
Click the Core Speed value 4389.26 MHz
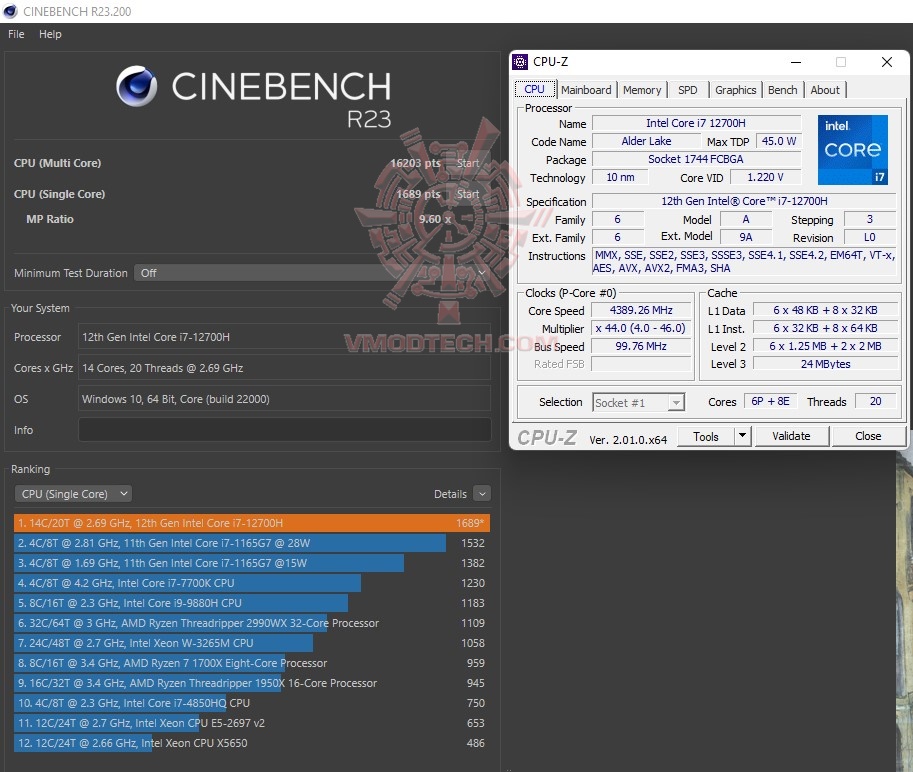pyautogui.click(x=641, y=310)
